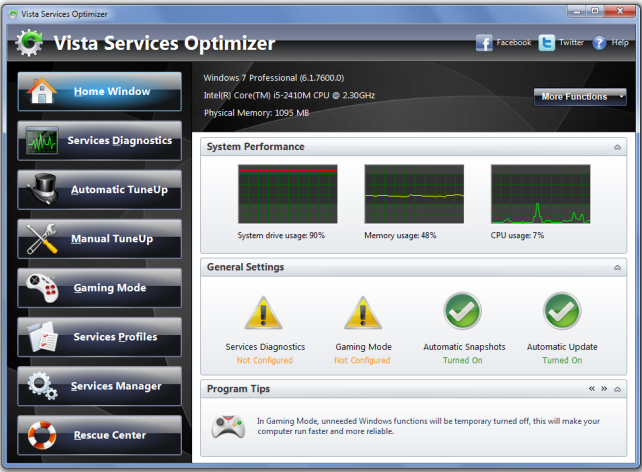Click the Rescue Center lifebuoy icon

[42, 435]
